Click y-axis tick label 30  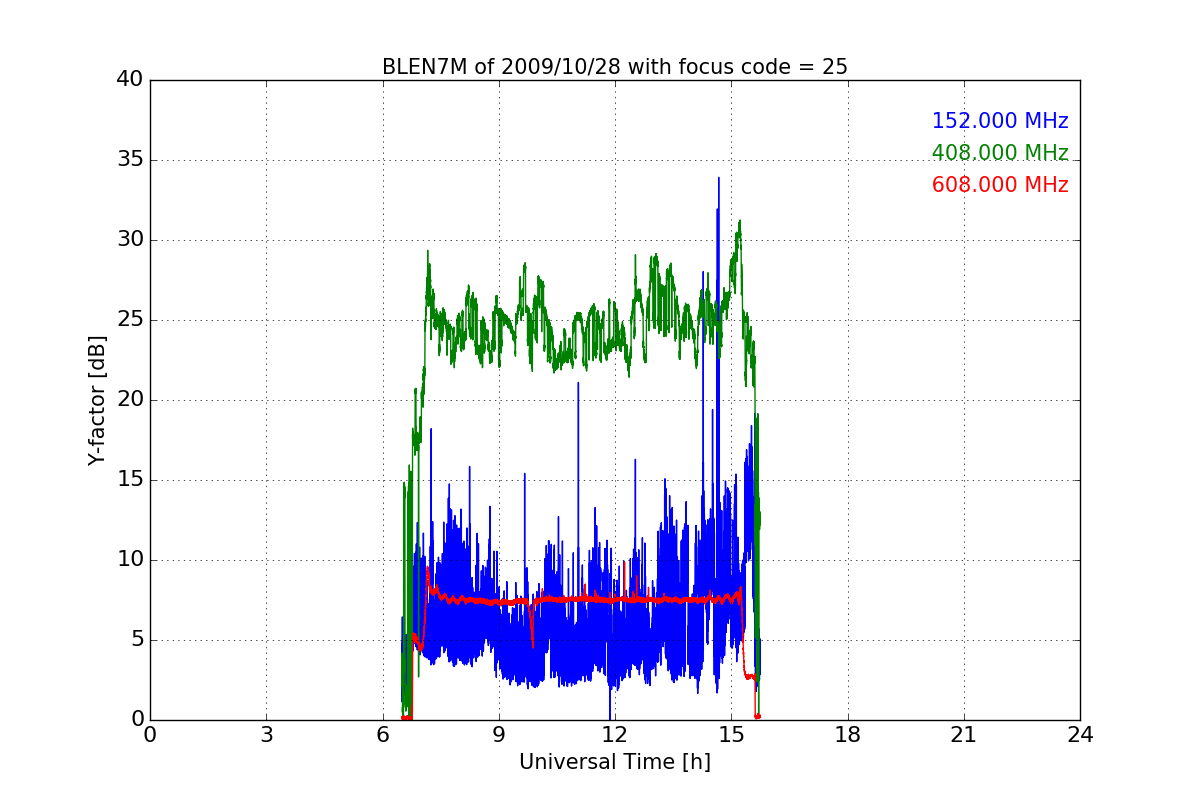tap(130, 240)
